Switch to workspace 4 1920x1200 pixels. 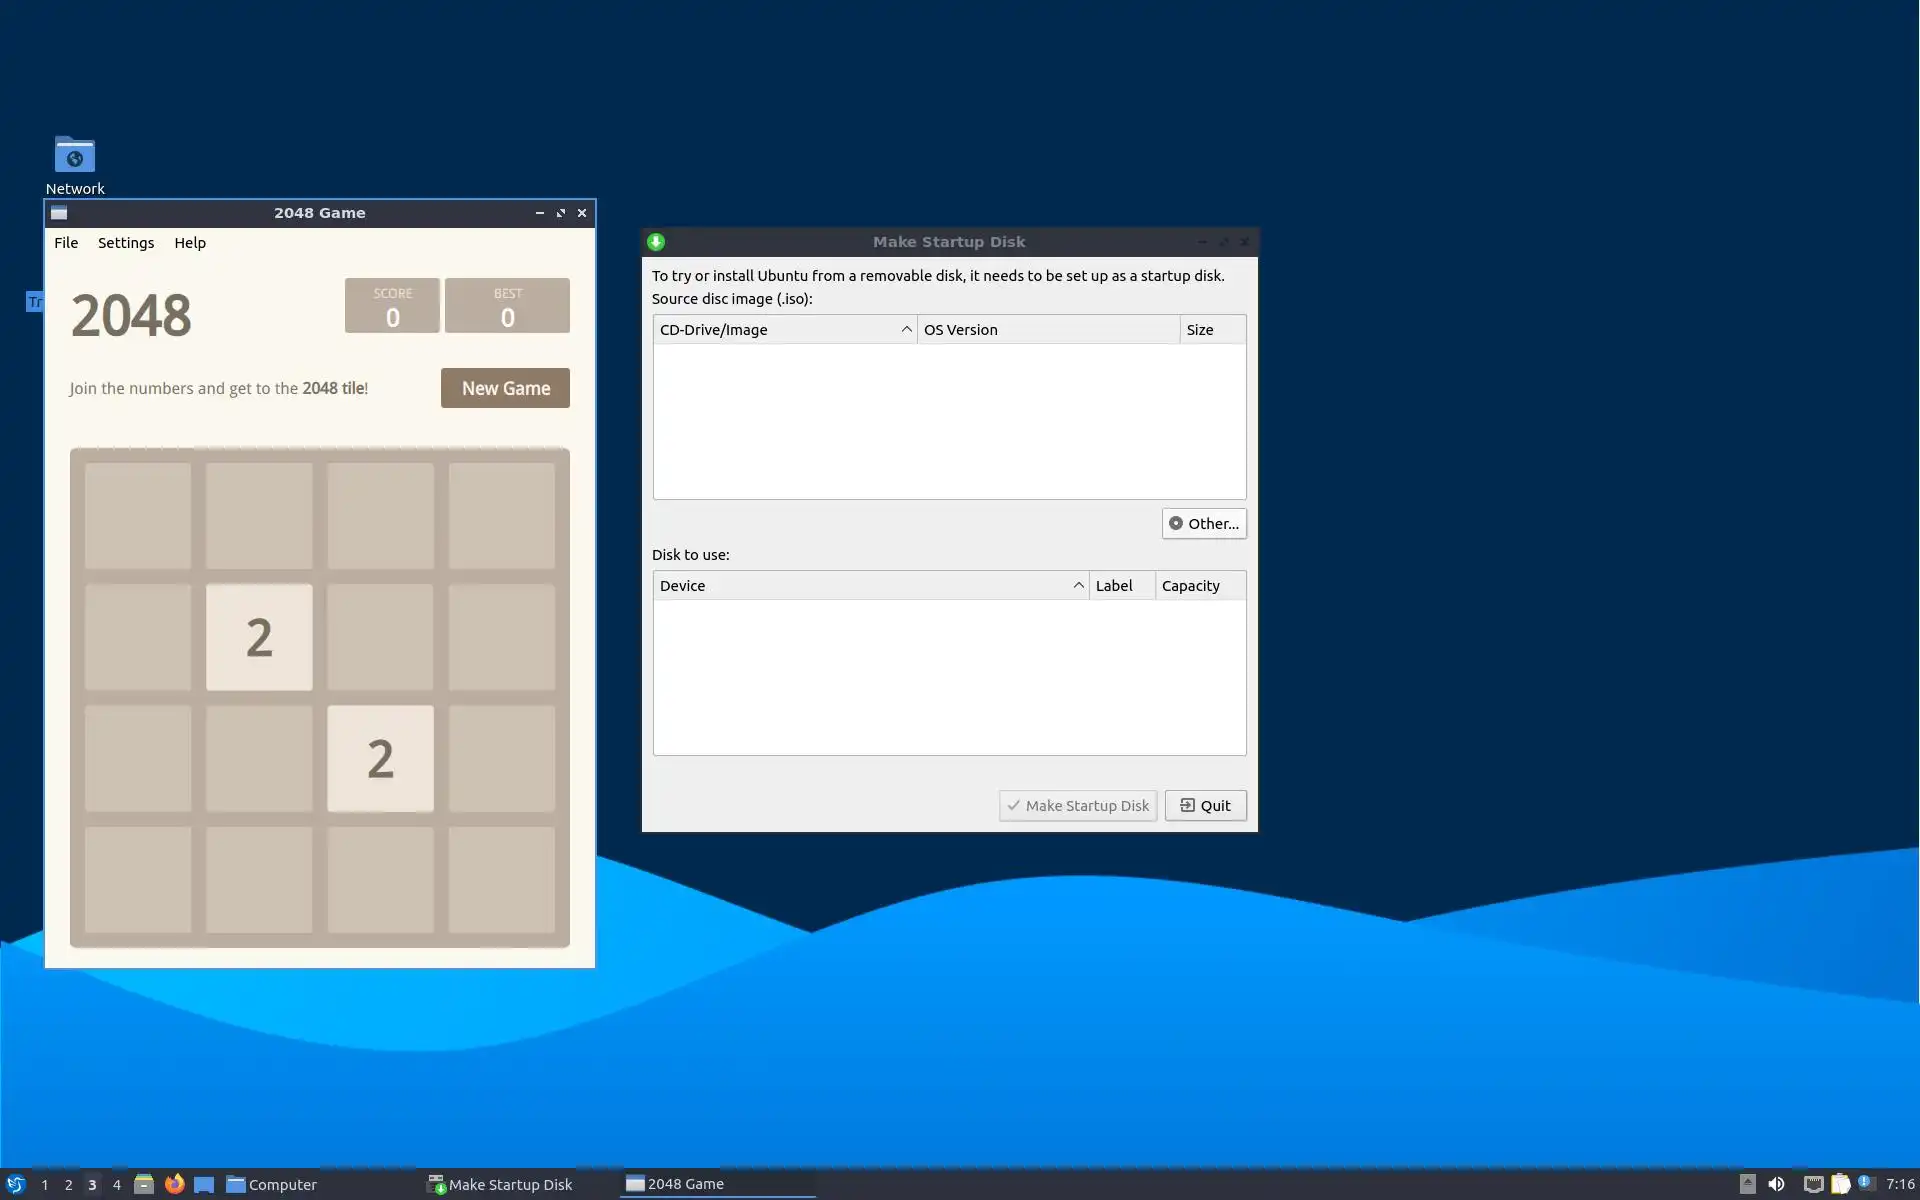117,1184
